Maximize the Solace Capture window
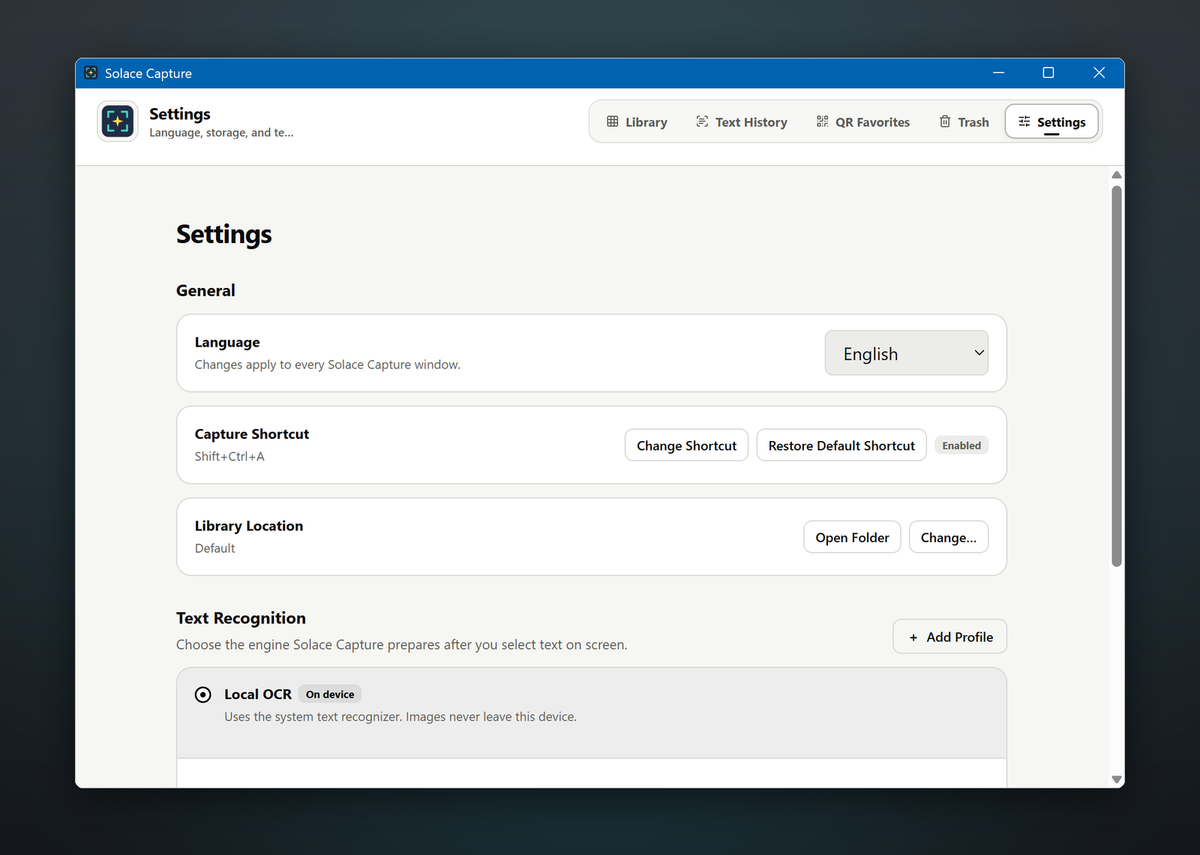The height and width of the screenshot is (855, 1200). 1048,73
